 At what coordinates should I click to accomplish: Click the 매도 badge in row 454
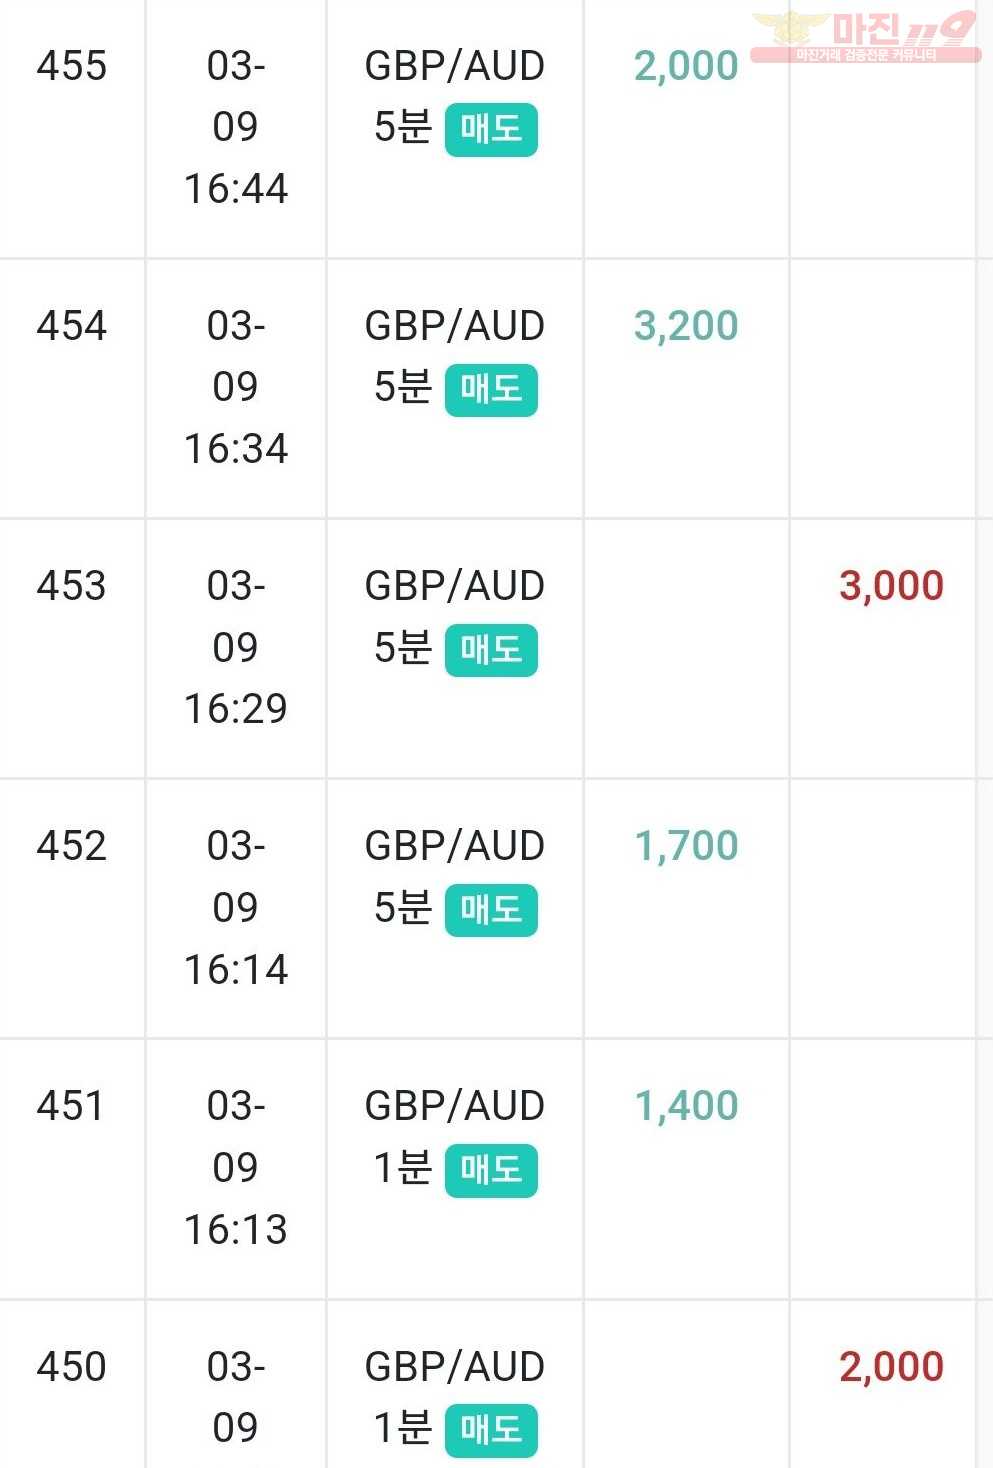491,390
